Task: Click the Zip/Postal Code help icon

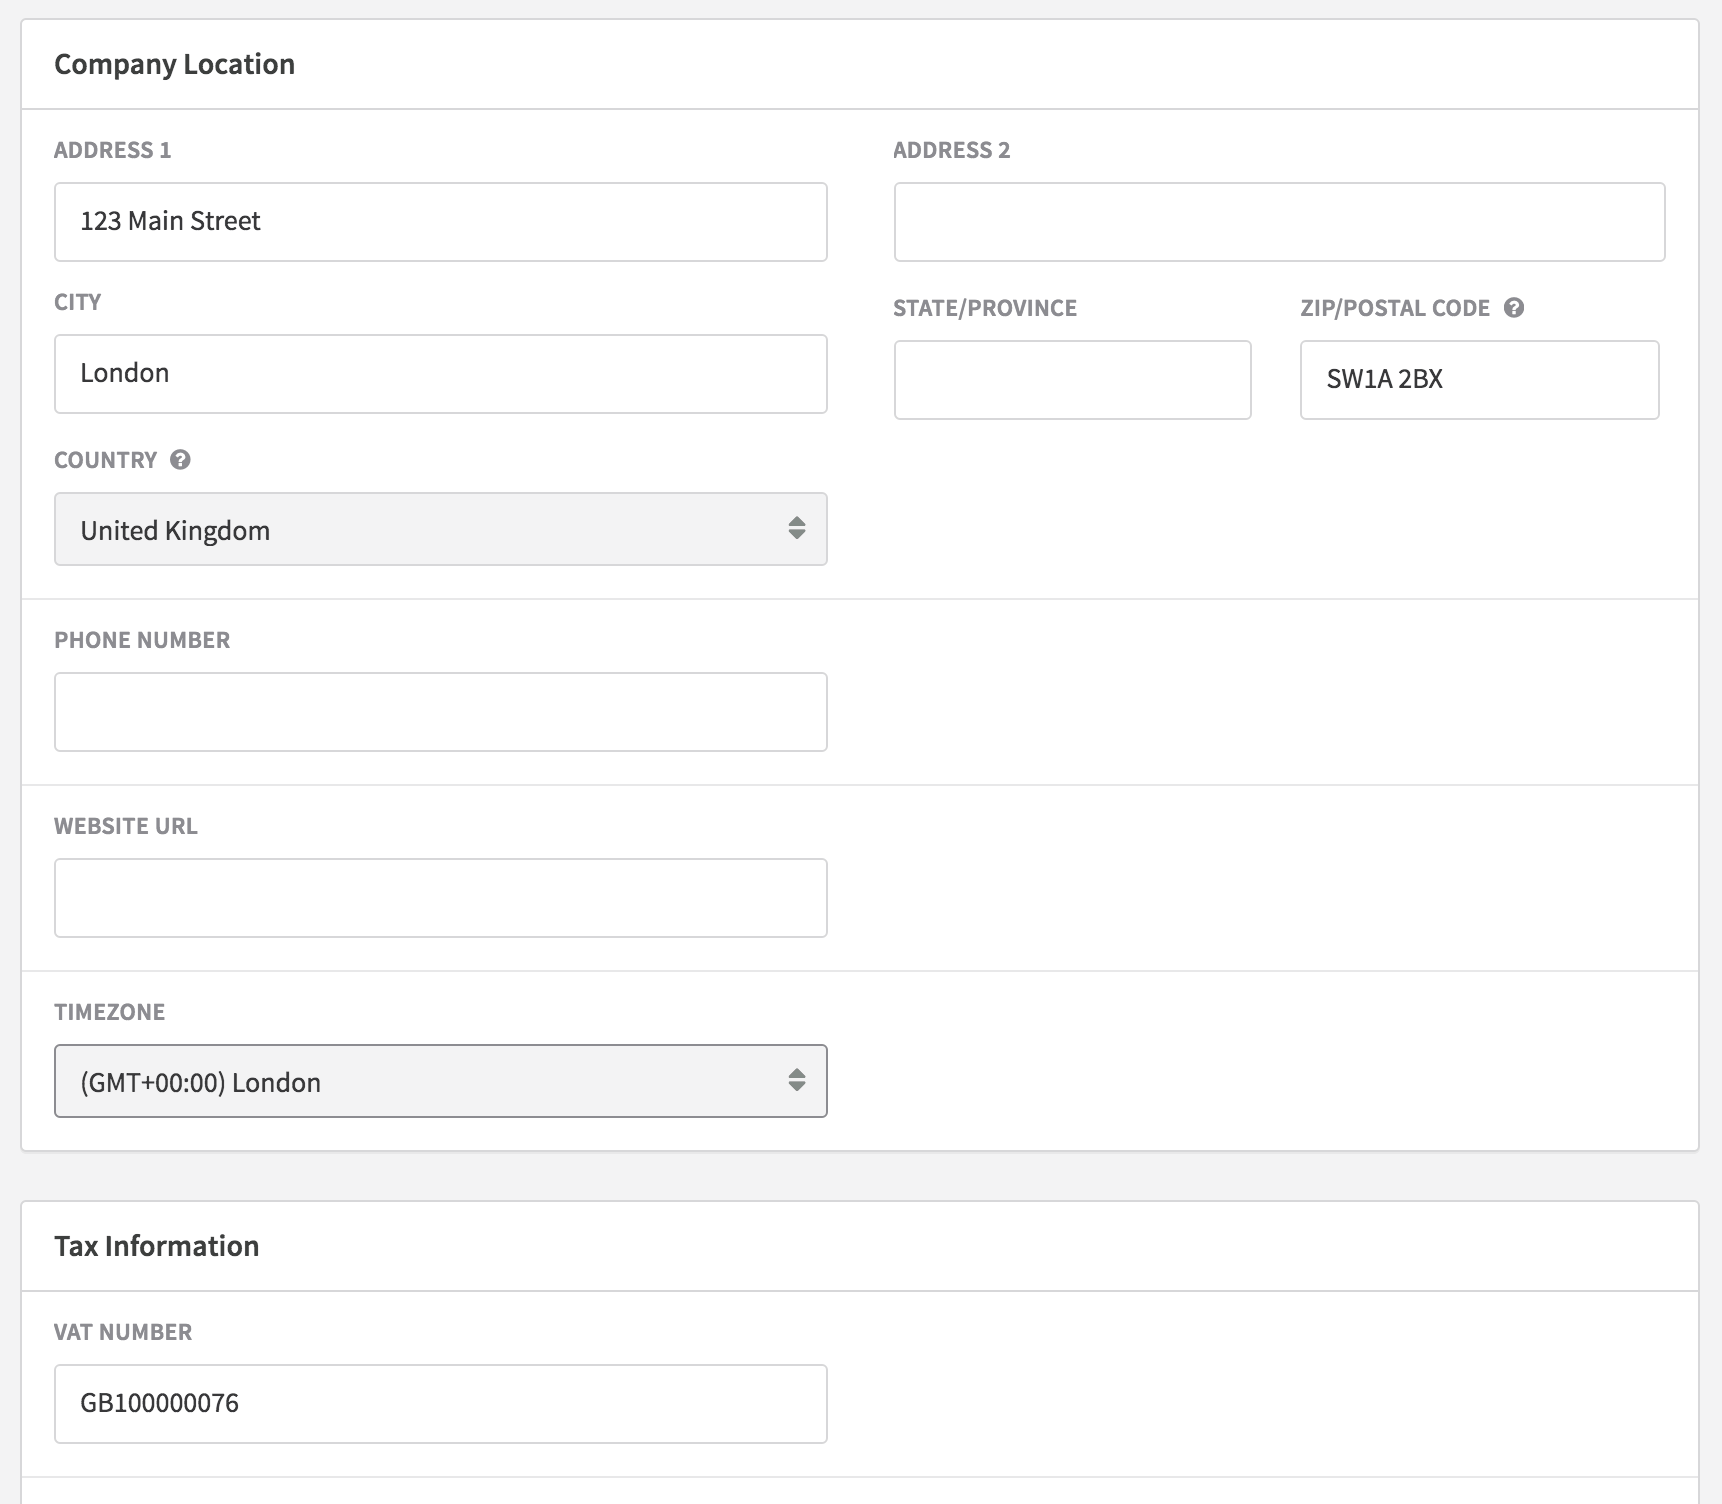Action: (x=1514, y=308)
